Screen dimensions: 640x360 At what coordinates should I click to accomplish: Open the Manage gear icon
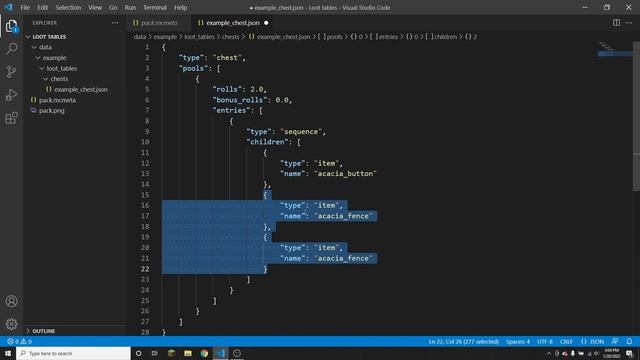[x=11, y=324]
